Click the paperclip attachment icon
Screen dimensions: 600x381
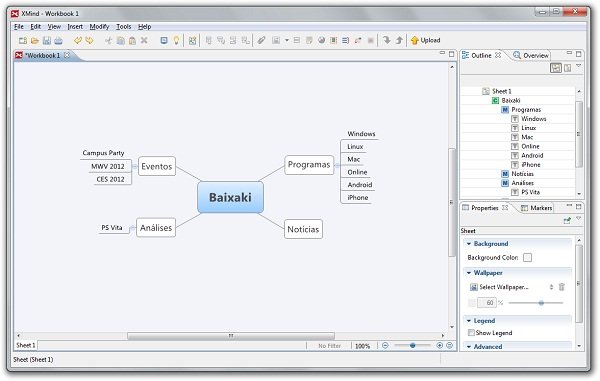click(x=261, y=40)
